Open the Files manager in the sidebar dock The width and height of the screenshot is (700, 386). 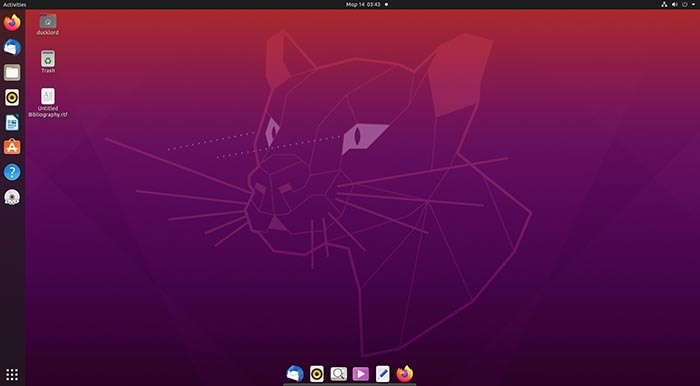point(12,72)
